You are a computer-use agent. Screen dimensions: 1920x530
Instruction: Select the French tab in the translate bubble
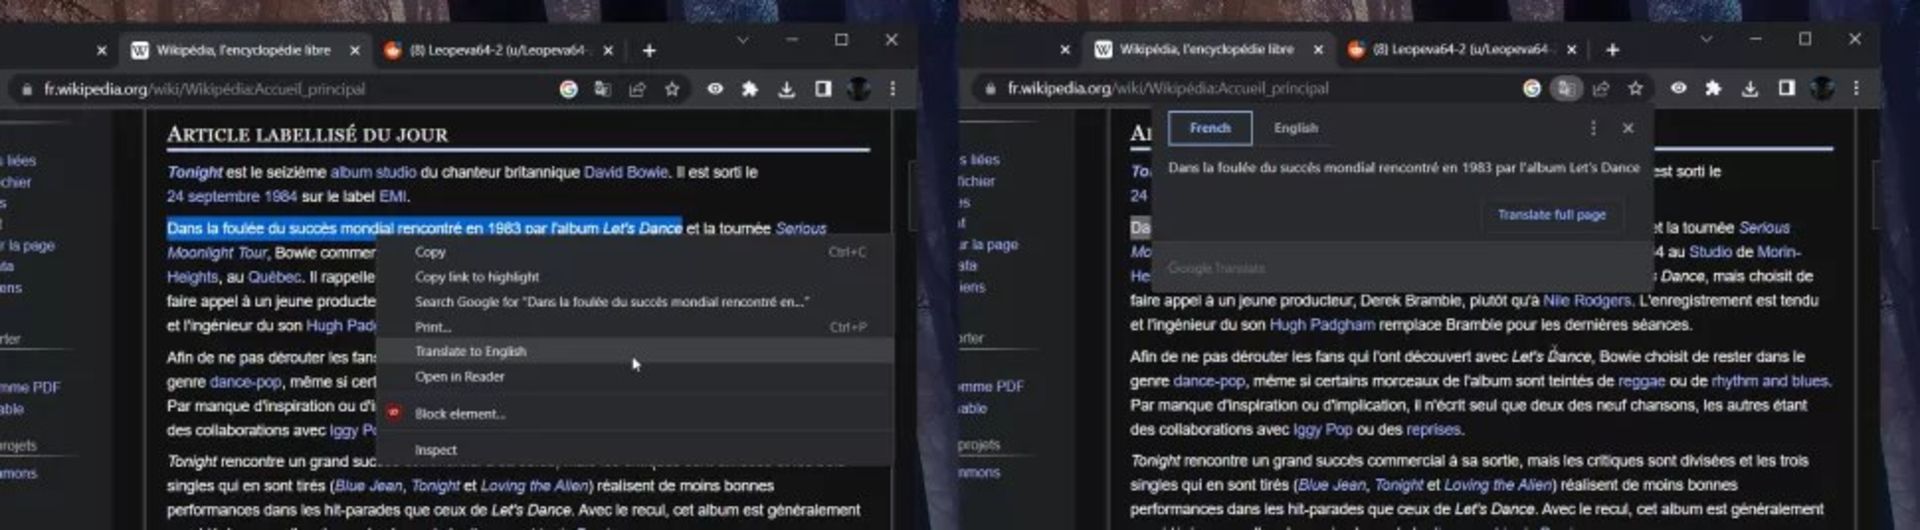click(1210, 128)
